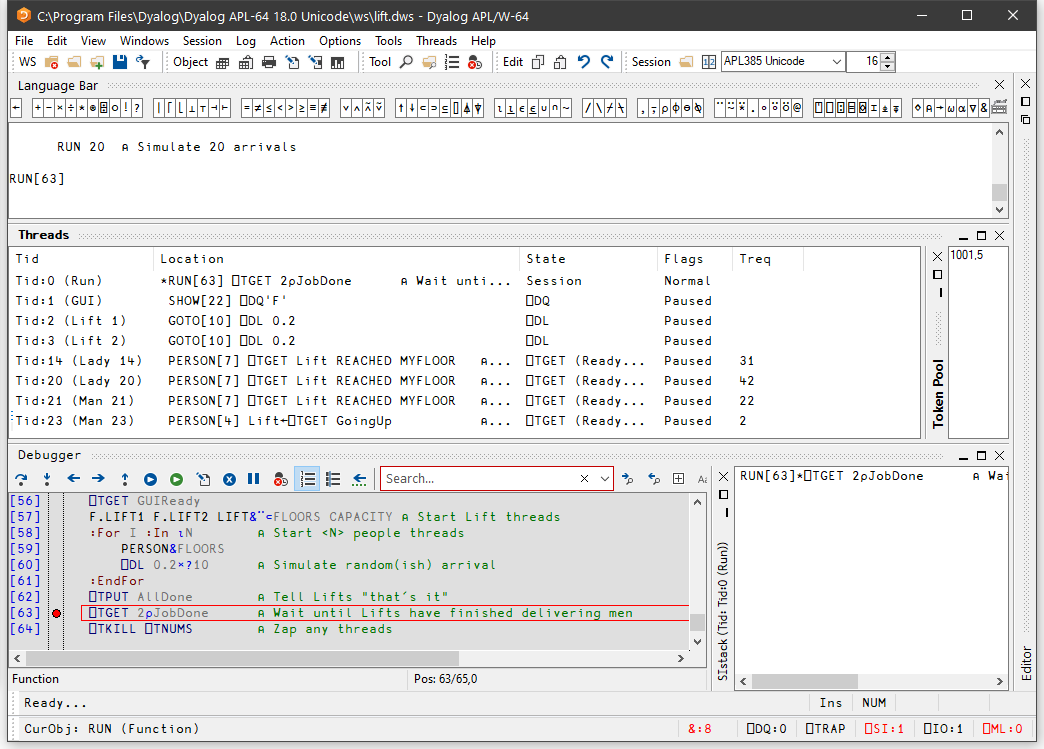Click the green Resume threads button in Debugger
The image size is (1044, 749).
click(176, 479)
